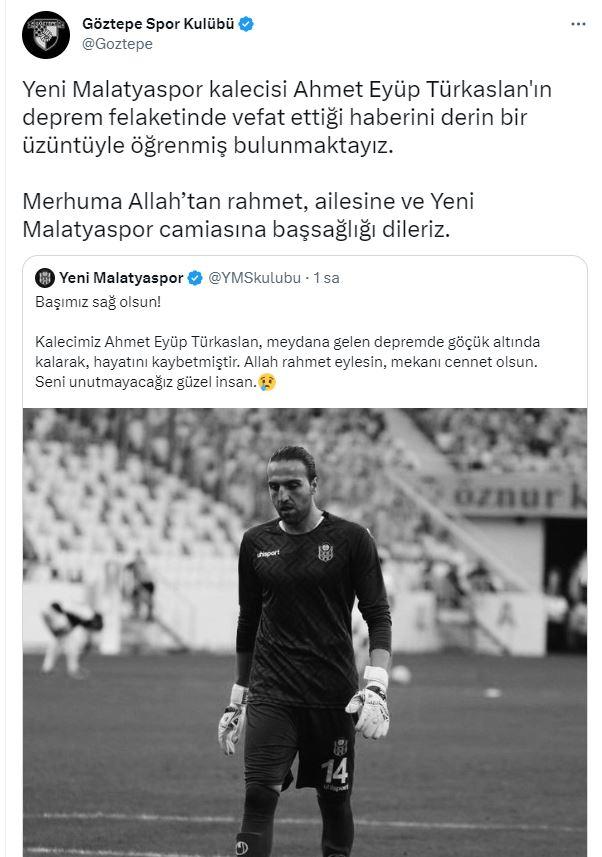Viewport: 602px width, 857px height.
Task: Click Göztepe's blue verified badge
Action: tap(247, 24)
